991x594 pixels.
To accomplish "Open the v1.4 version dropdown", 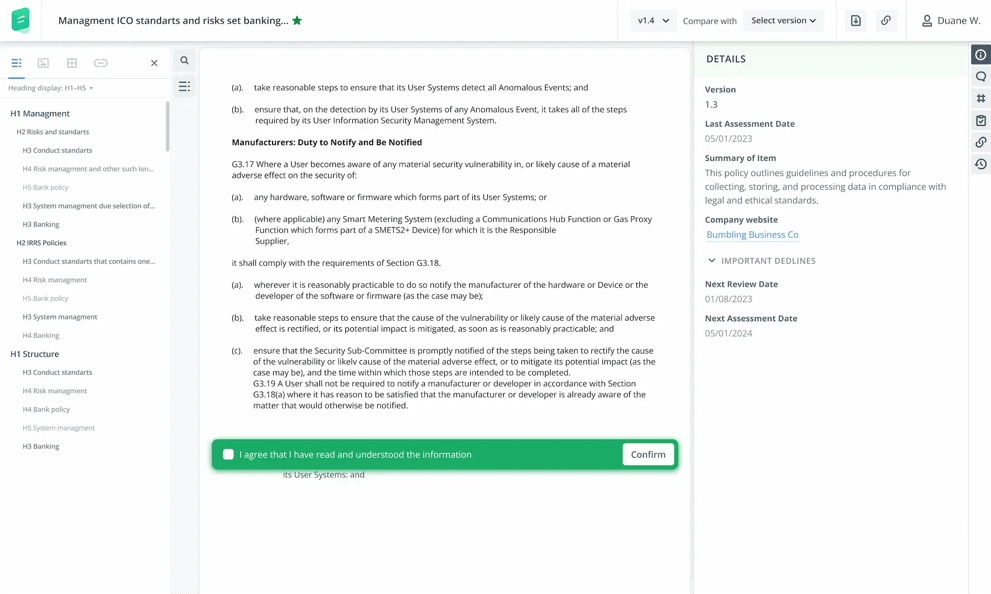I will pos(653,20).
